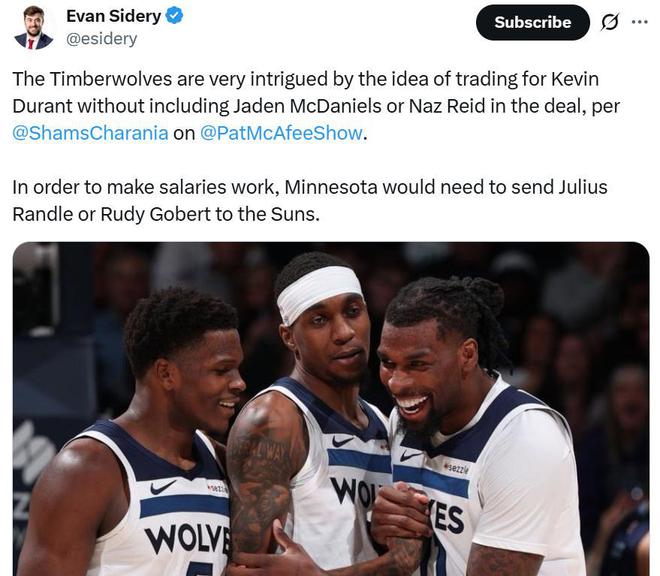The image size is (660, 576).
Task: Click the blue verified badge
Action: pos(174,16)
